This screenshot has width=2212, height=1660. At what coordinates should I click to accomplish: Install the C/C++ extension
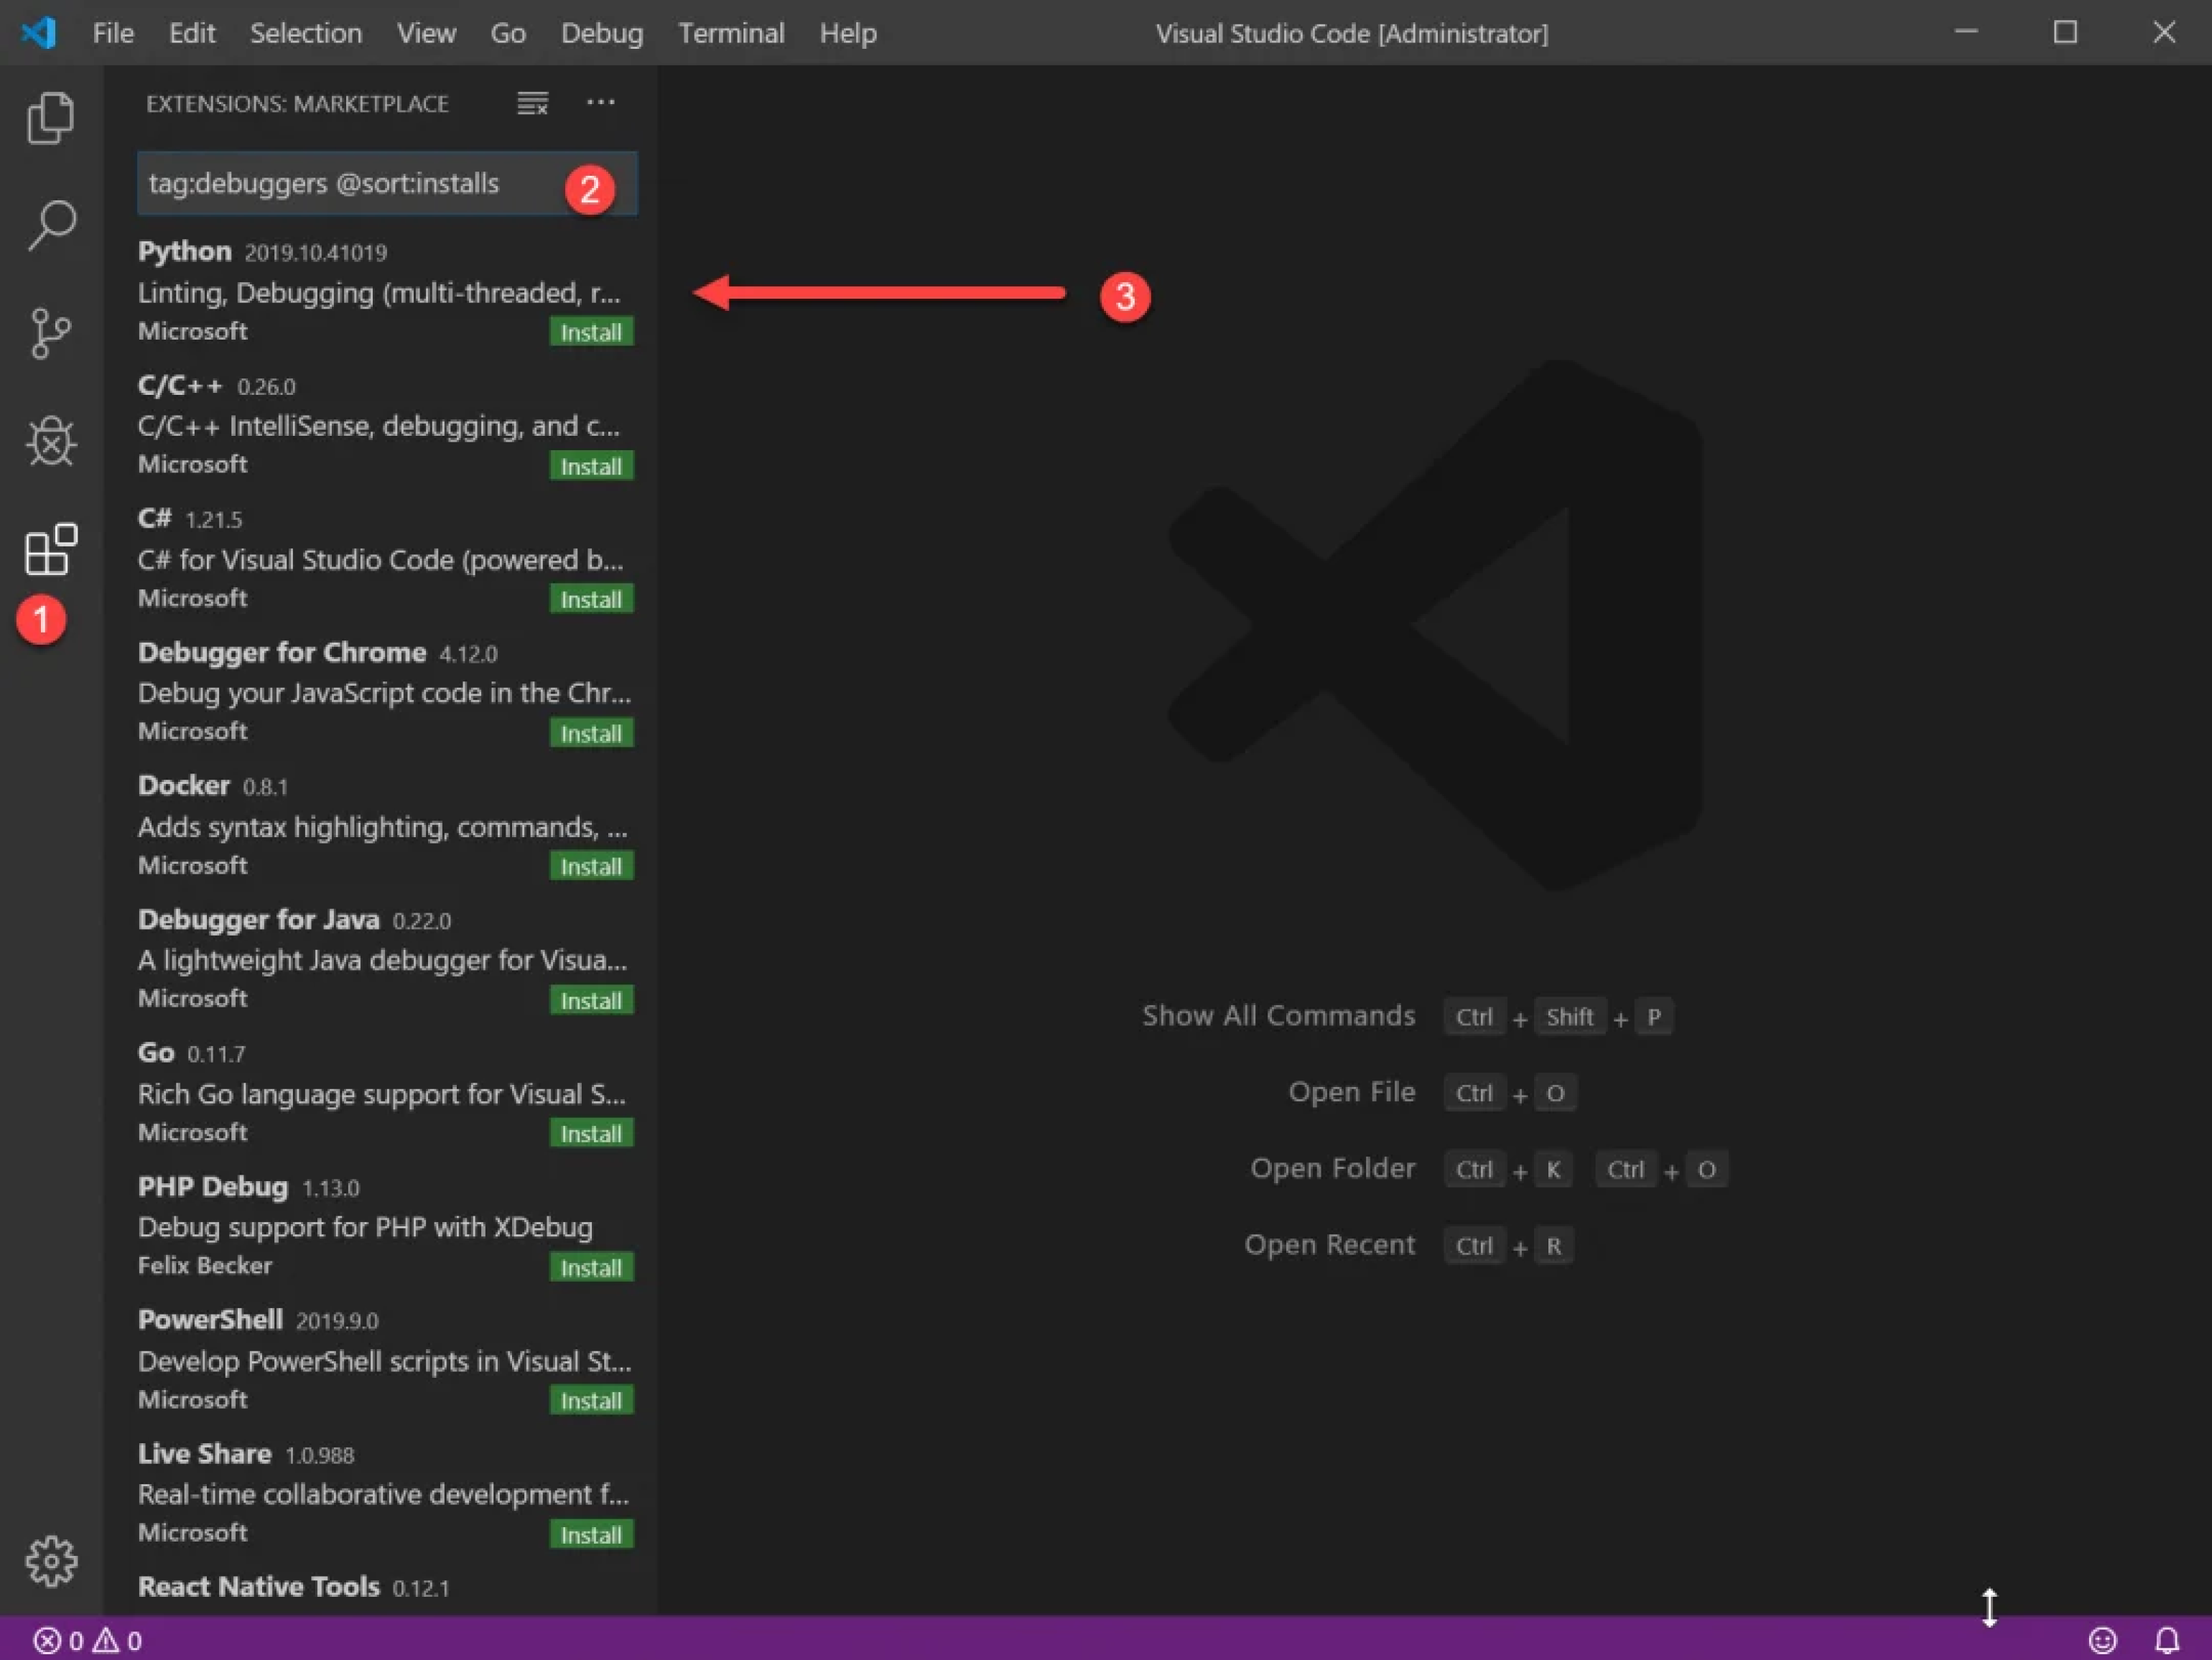coord(590,464)
